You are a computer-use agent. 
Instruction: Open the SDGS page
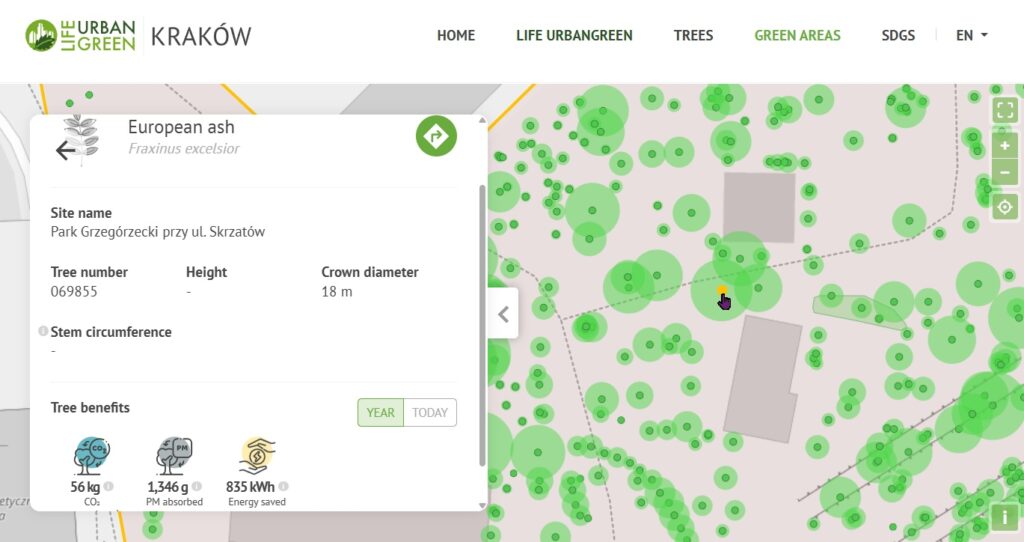898,35
